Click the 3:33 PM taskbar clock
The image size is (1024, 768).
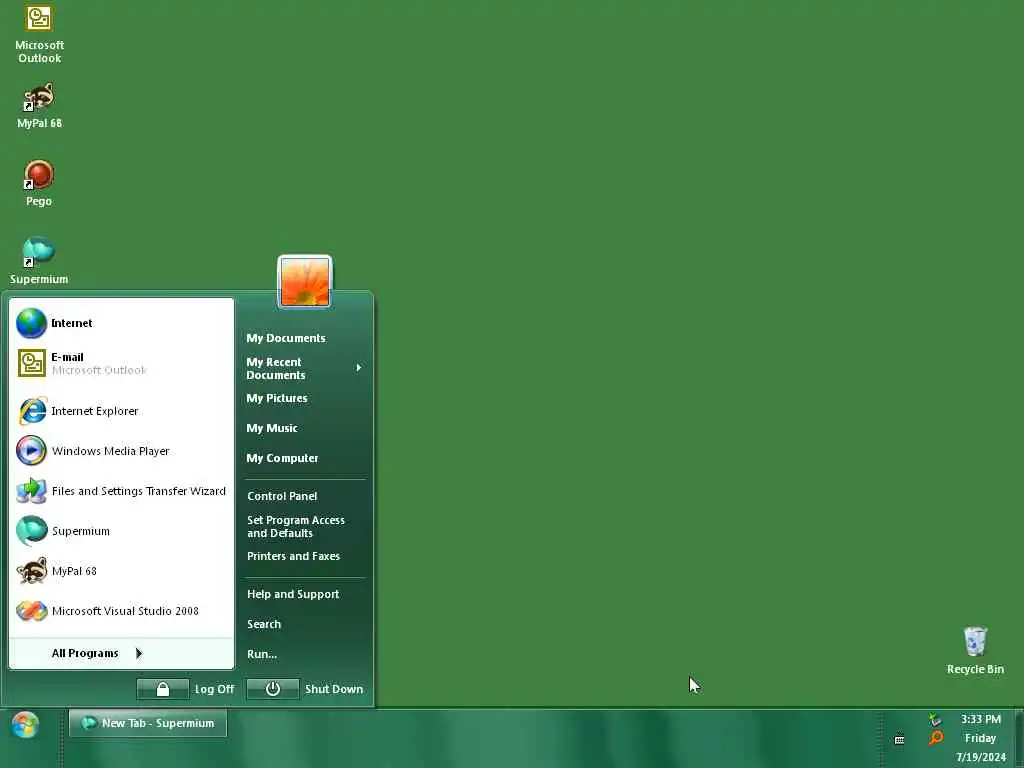(x=980, y=719)
